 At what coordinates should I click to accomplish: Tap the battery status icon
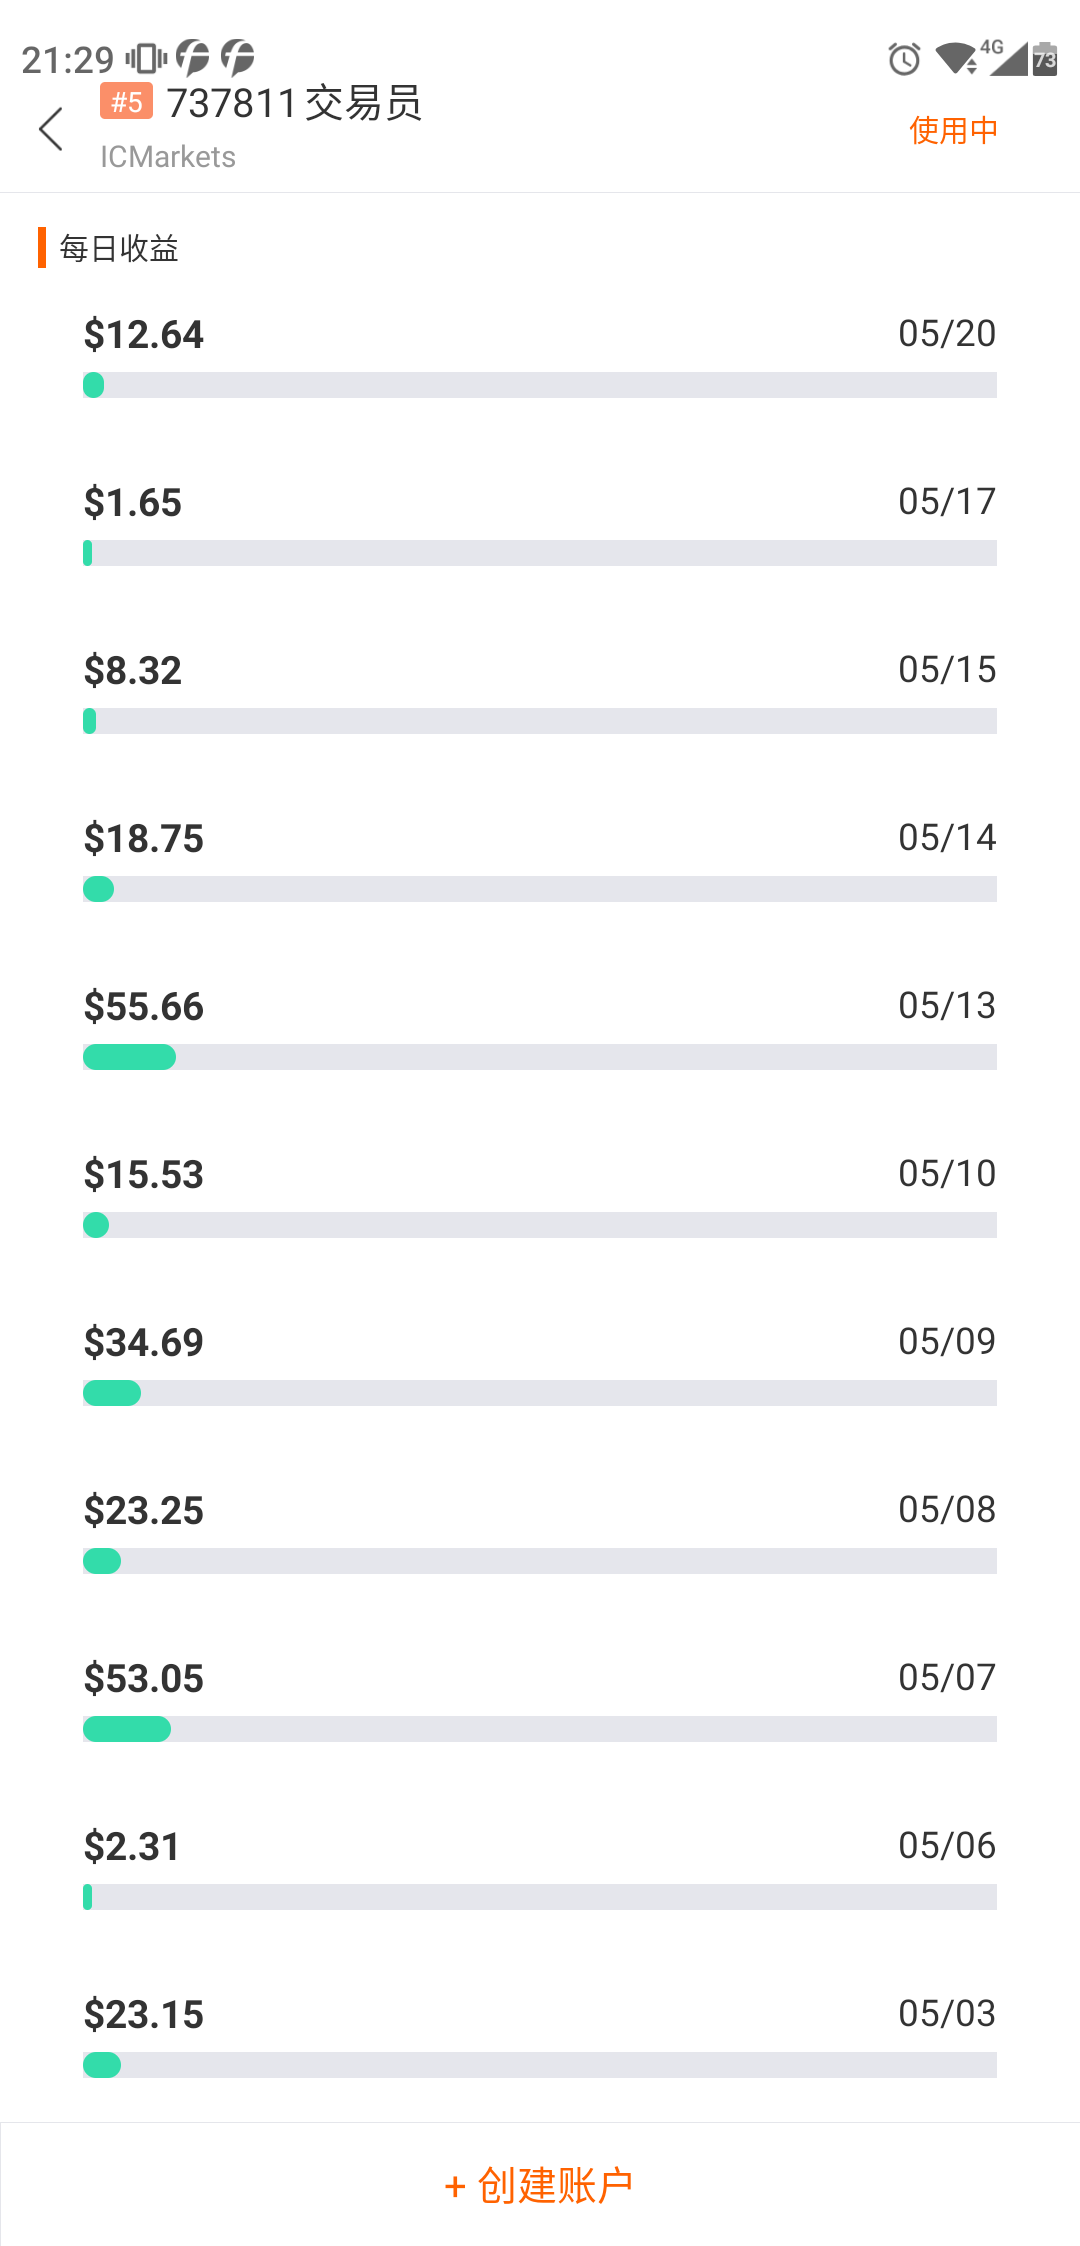(1045, 59)
